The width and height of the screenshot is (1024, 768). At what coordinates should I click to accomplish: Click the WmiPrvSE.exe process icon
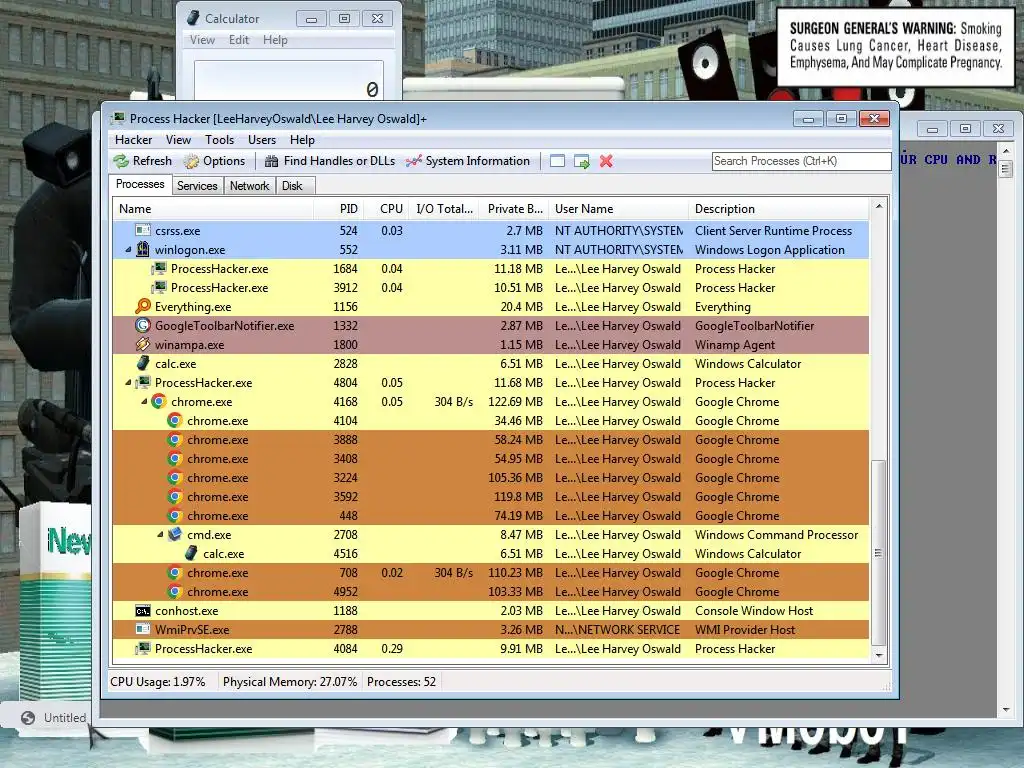(142, 630)
